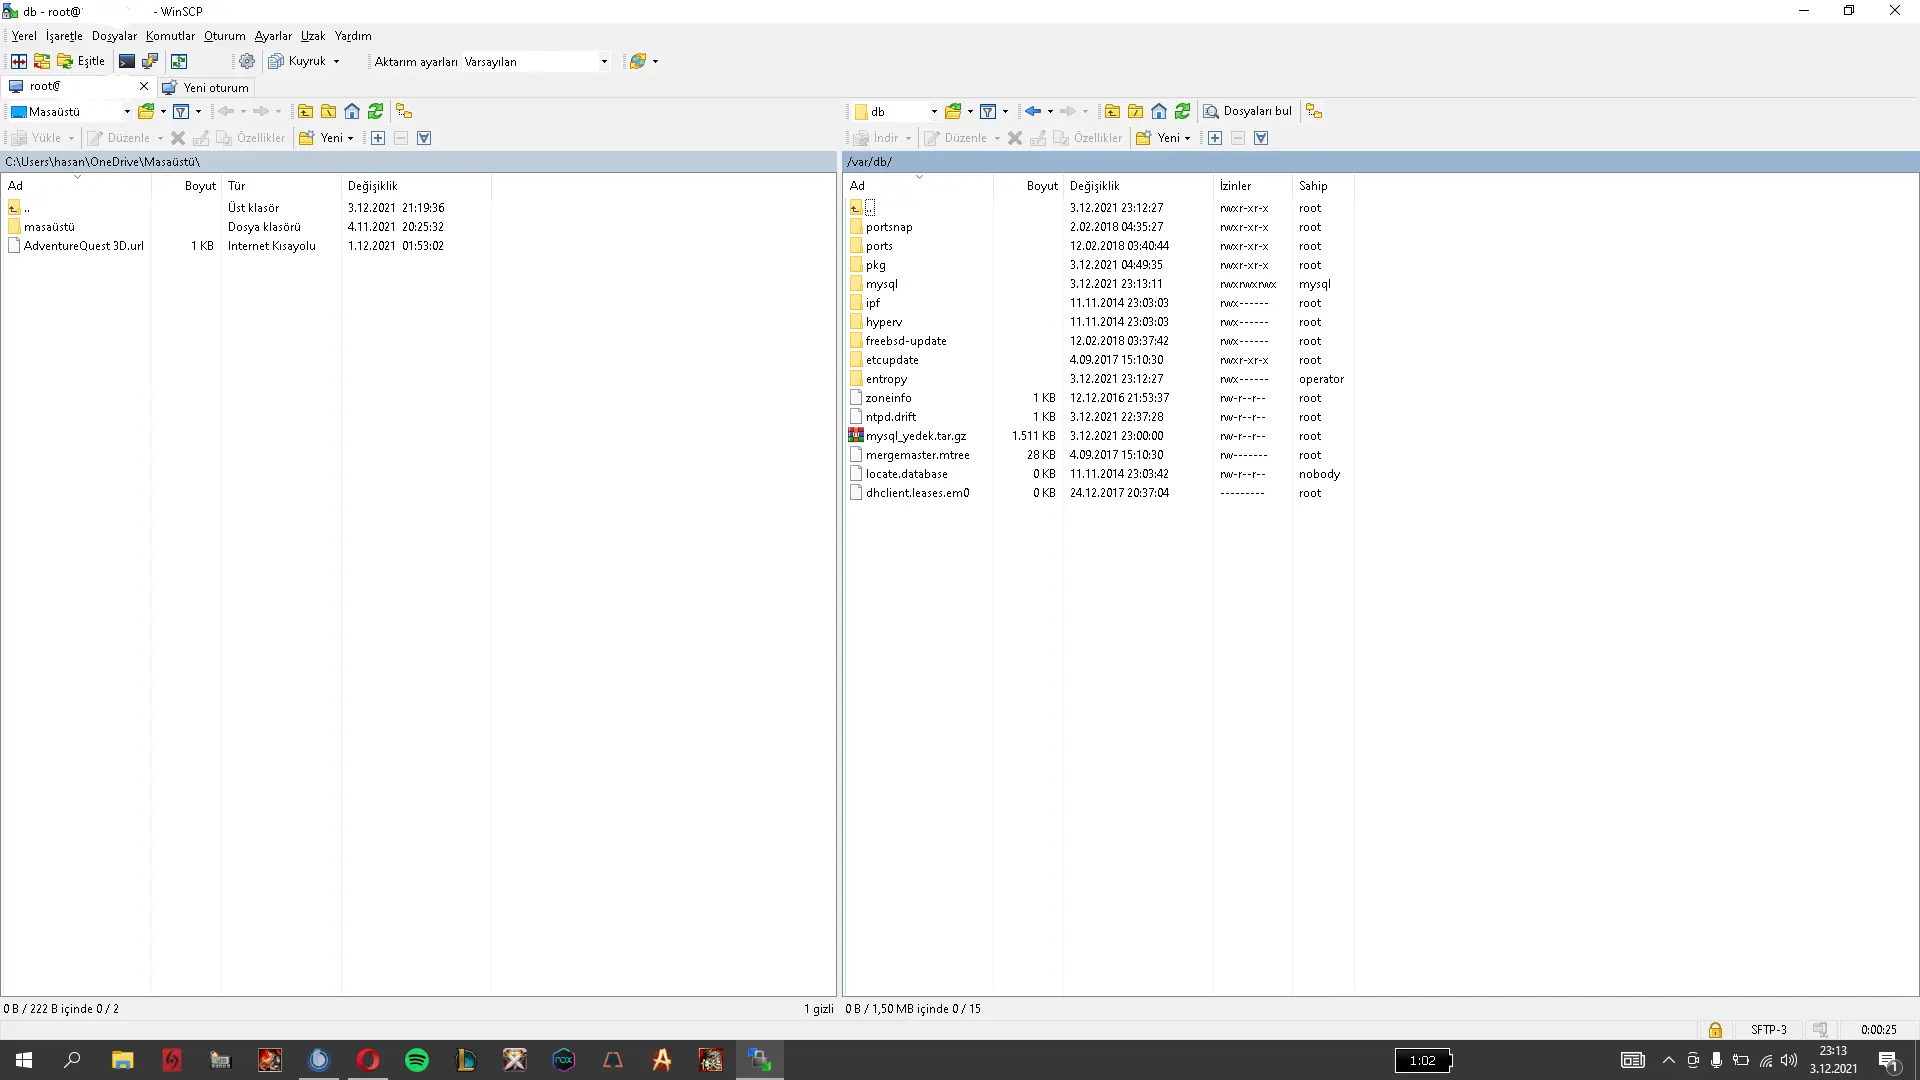
Task: Refresh the remote /var/db/ directory
Action: click(x=1183, y=111)
